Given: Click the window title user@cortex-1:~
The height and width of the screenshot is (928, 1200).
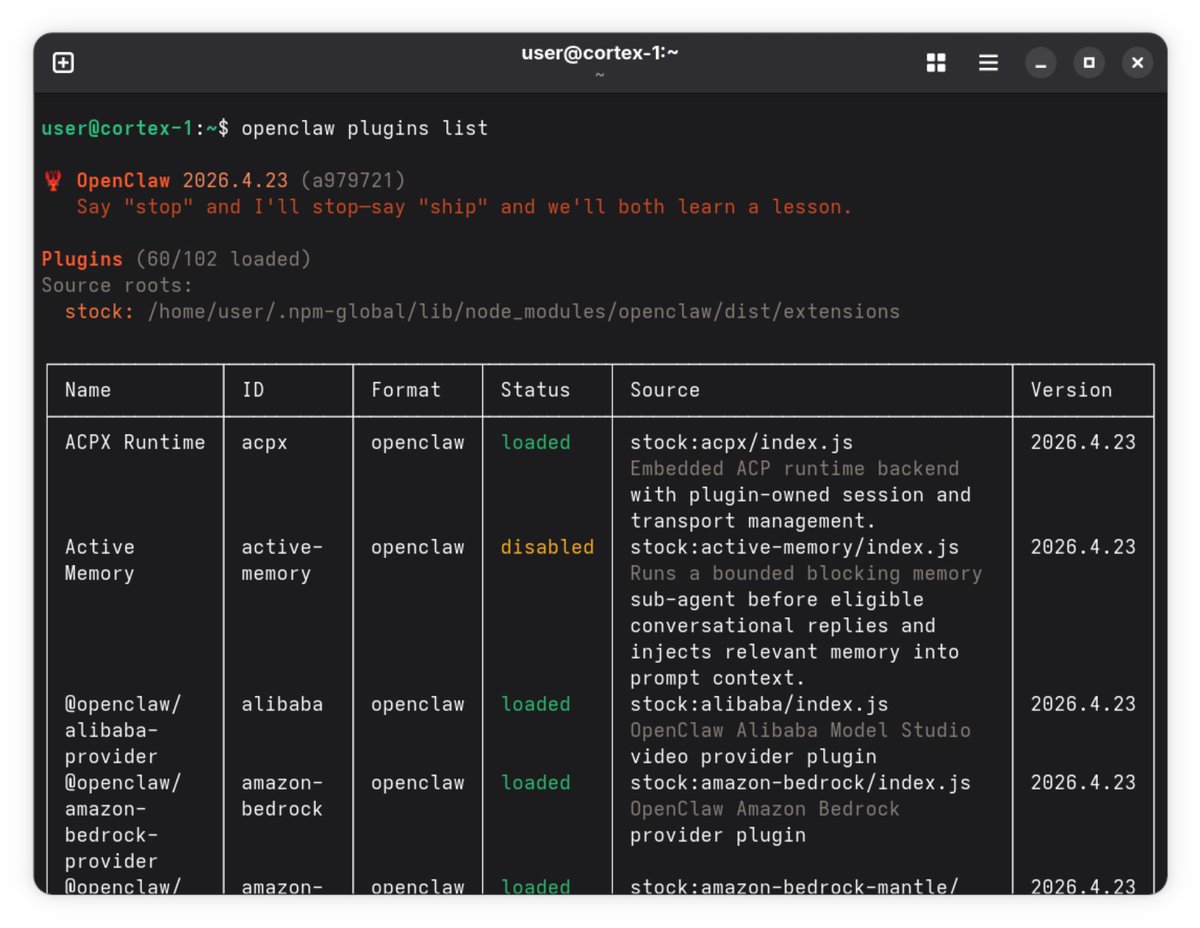Looking at the screenshot, I should (x=600, y=53).
